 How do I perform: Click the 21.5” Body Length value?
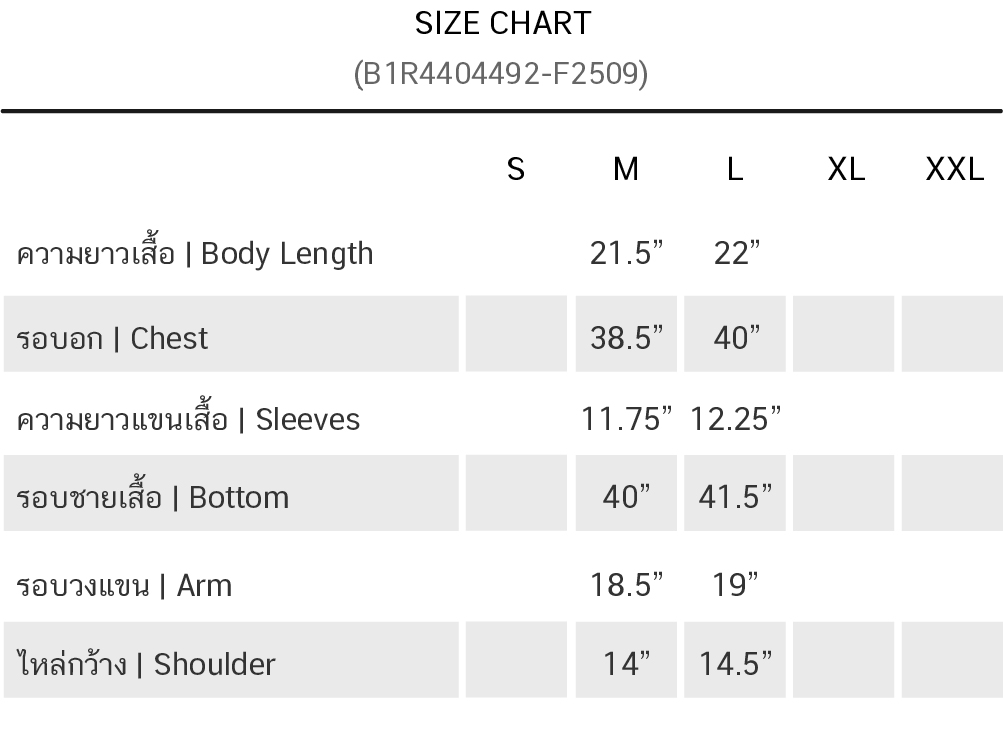(x=626, y=253)
